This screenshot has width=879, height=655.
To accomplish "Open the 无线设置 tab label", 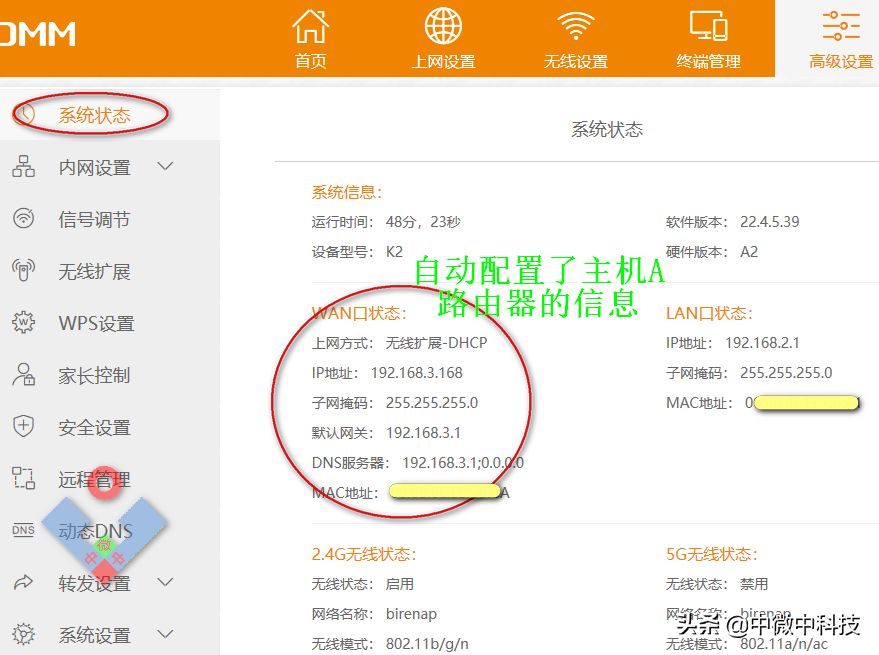I will (576, 61).
